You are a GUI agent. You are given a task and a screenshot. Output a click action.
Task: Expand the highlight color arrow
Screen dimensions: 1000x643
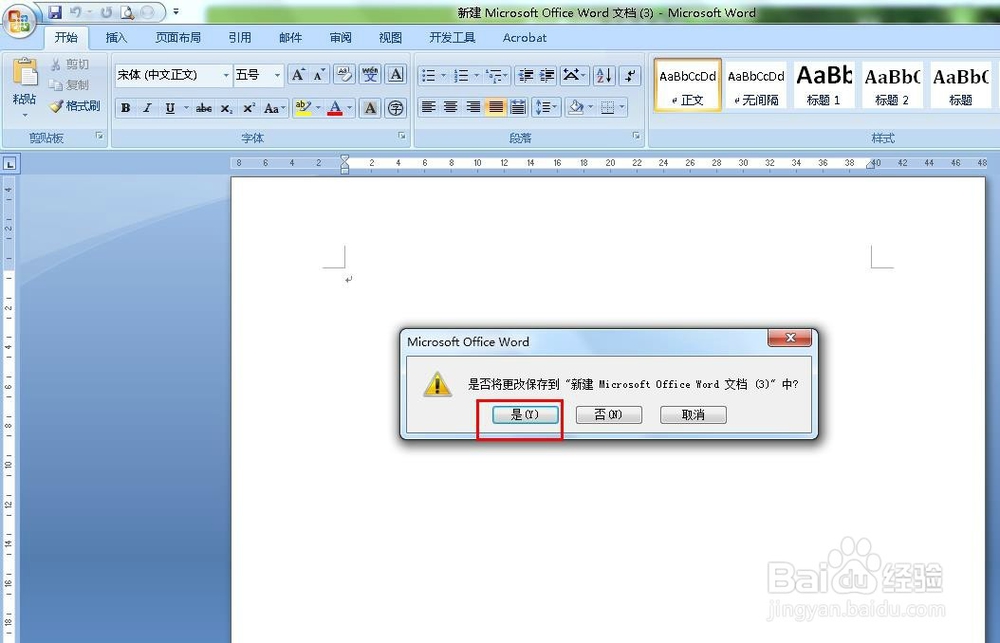318,108
